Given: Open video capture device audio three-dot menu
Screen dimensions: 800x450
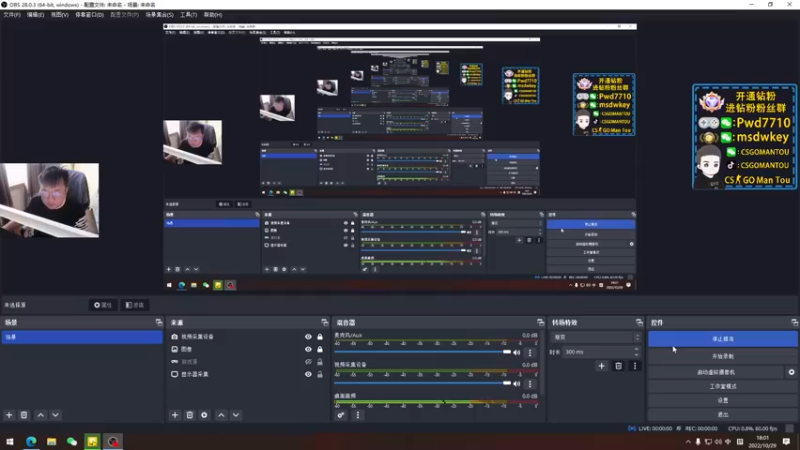Looking at the screenshot, I should pyautogui.click(x=530, y=384).
